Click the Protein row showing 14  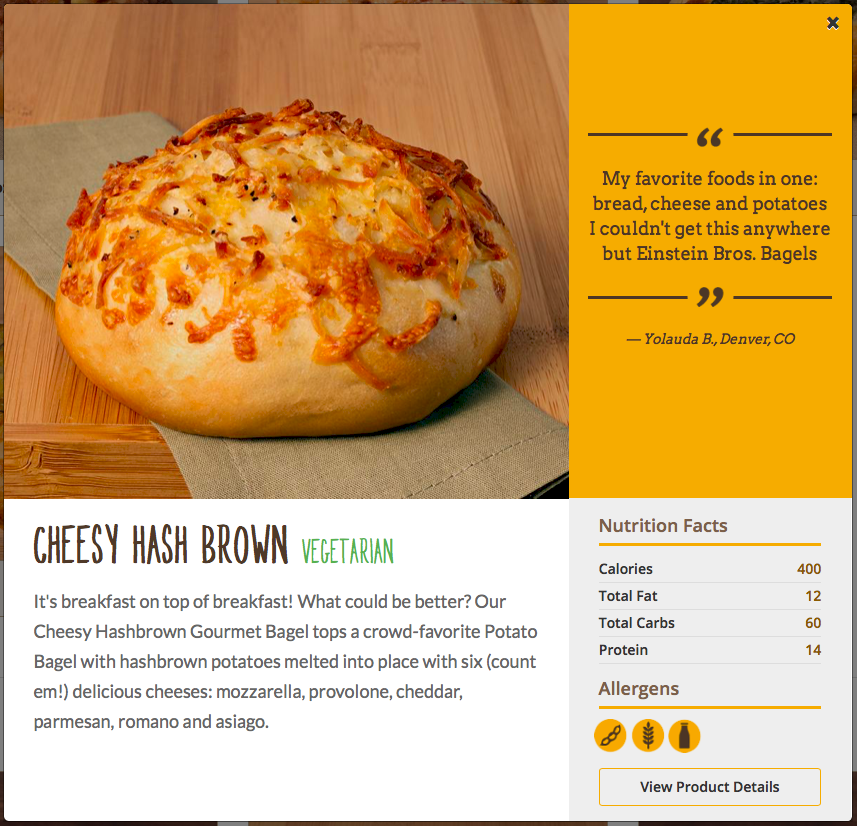[x=709, y=650]
